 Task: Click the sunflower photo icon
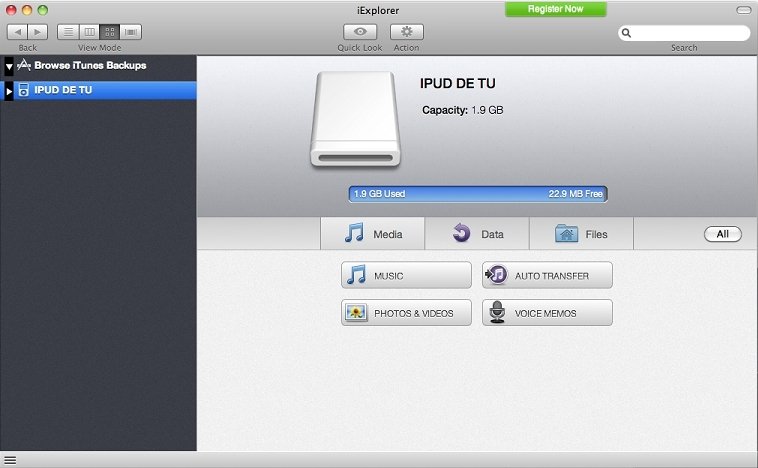point(356,312)
